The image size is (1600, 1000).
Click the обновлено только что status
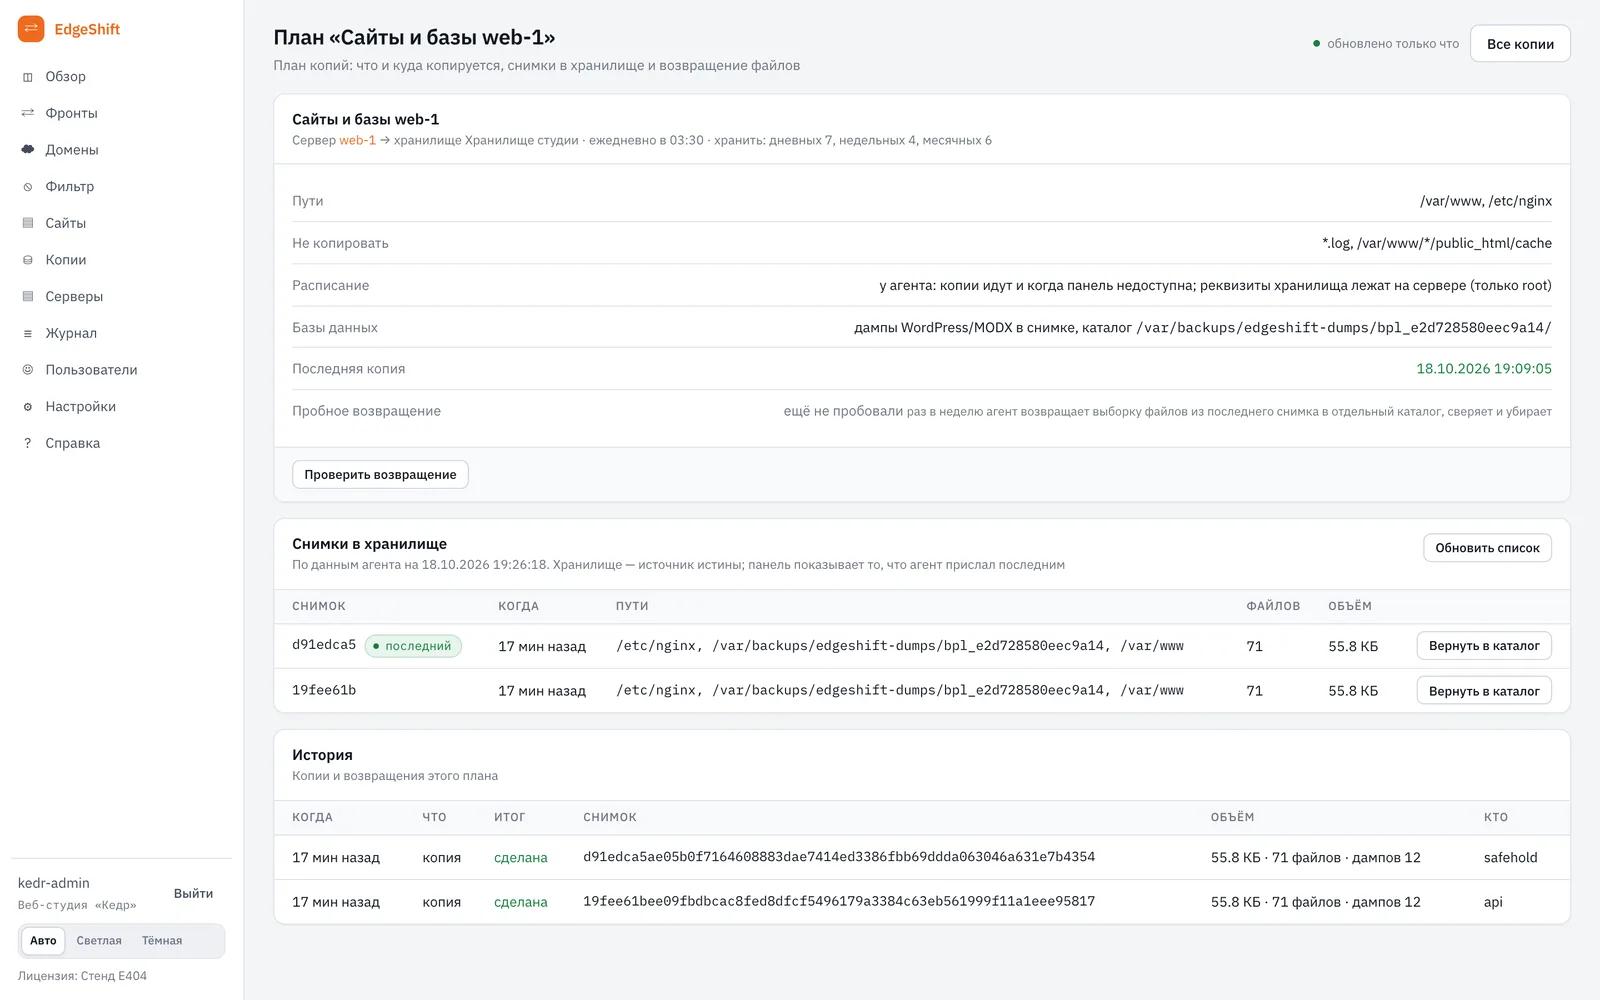click(1386, 44)
